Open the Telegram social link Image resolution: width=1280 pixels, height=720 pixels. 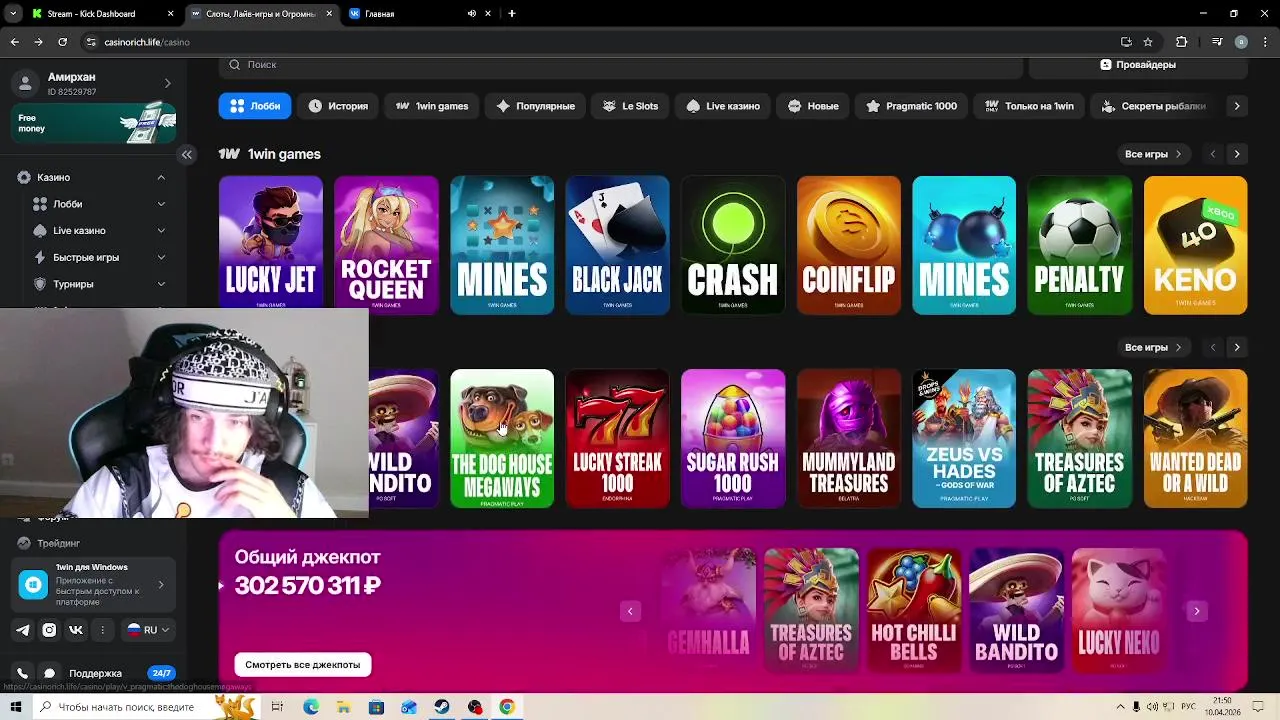[x=23, y=630]
